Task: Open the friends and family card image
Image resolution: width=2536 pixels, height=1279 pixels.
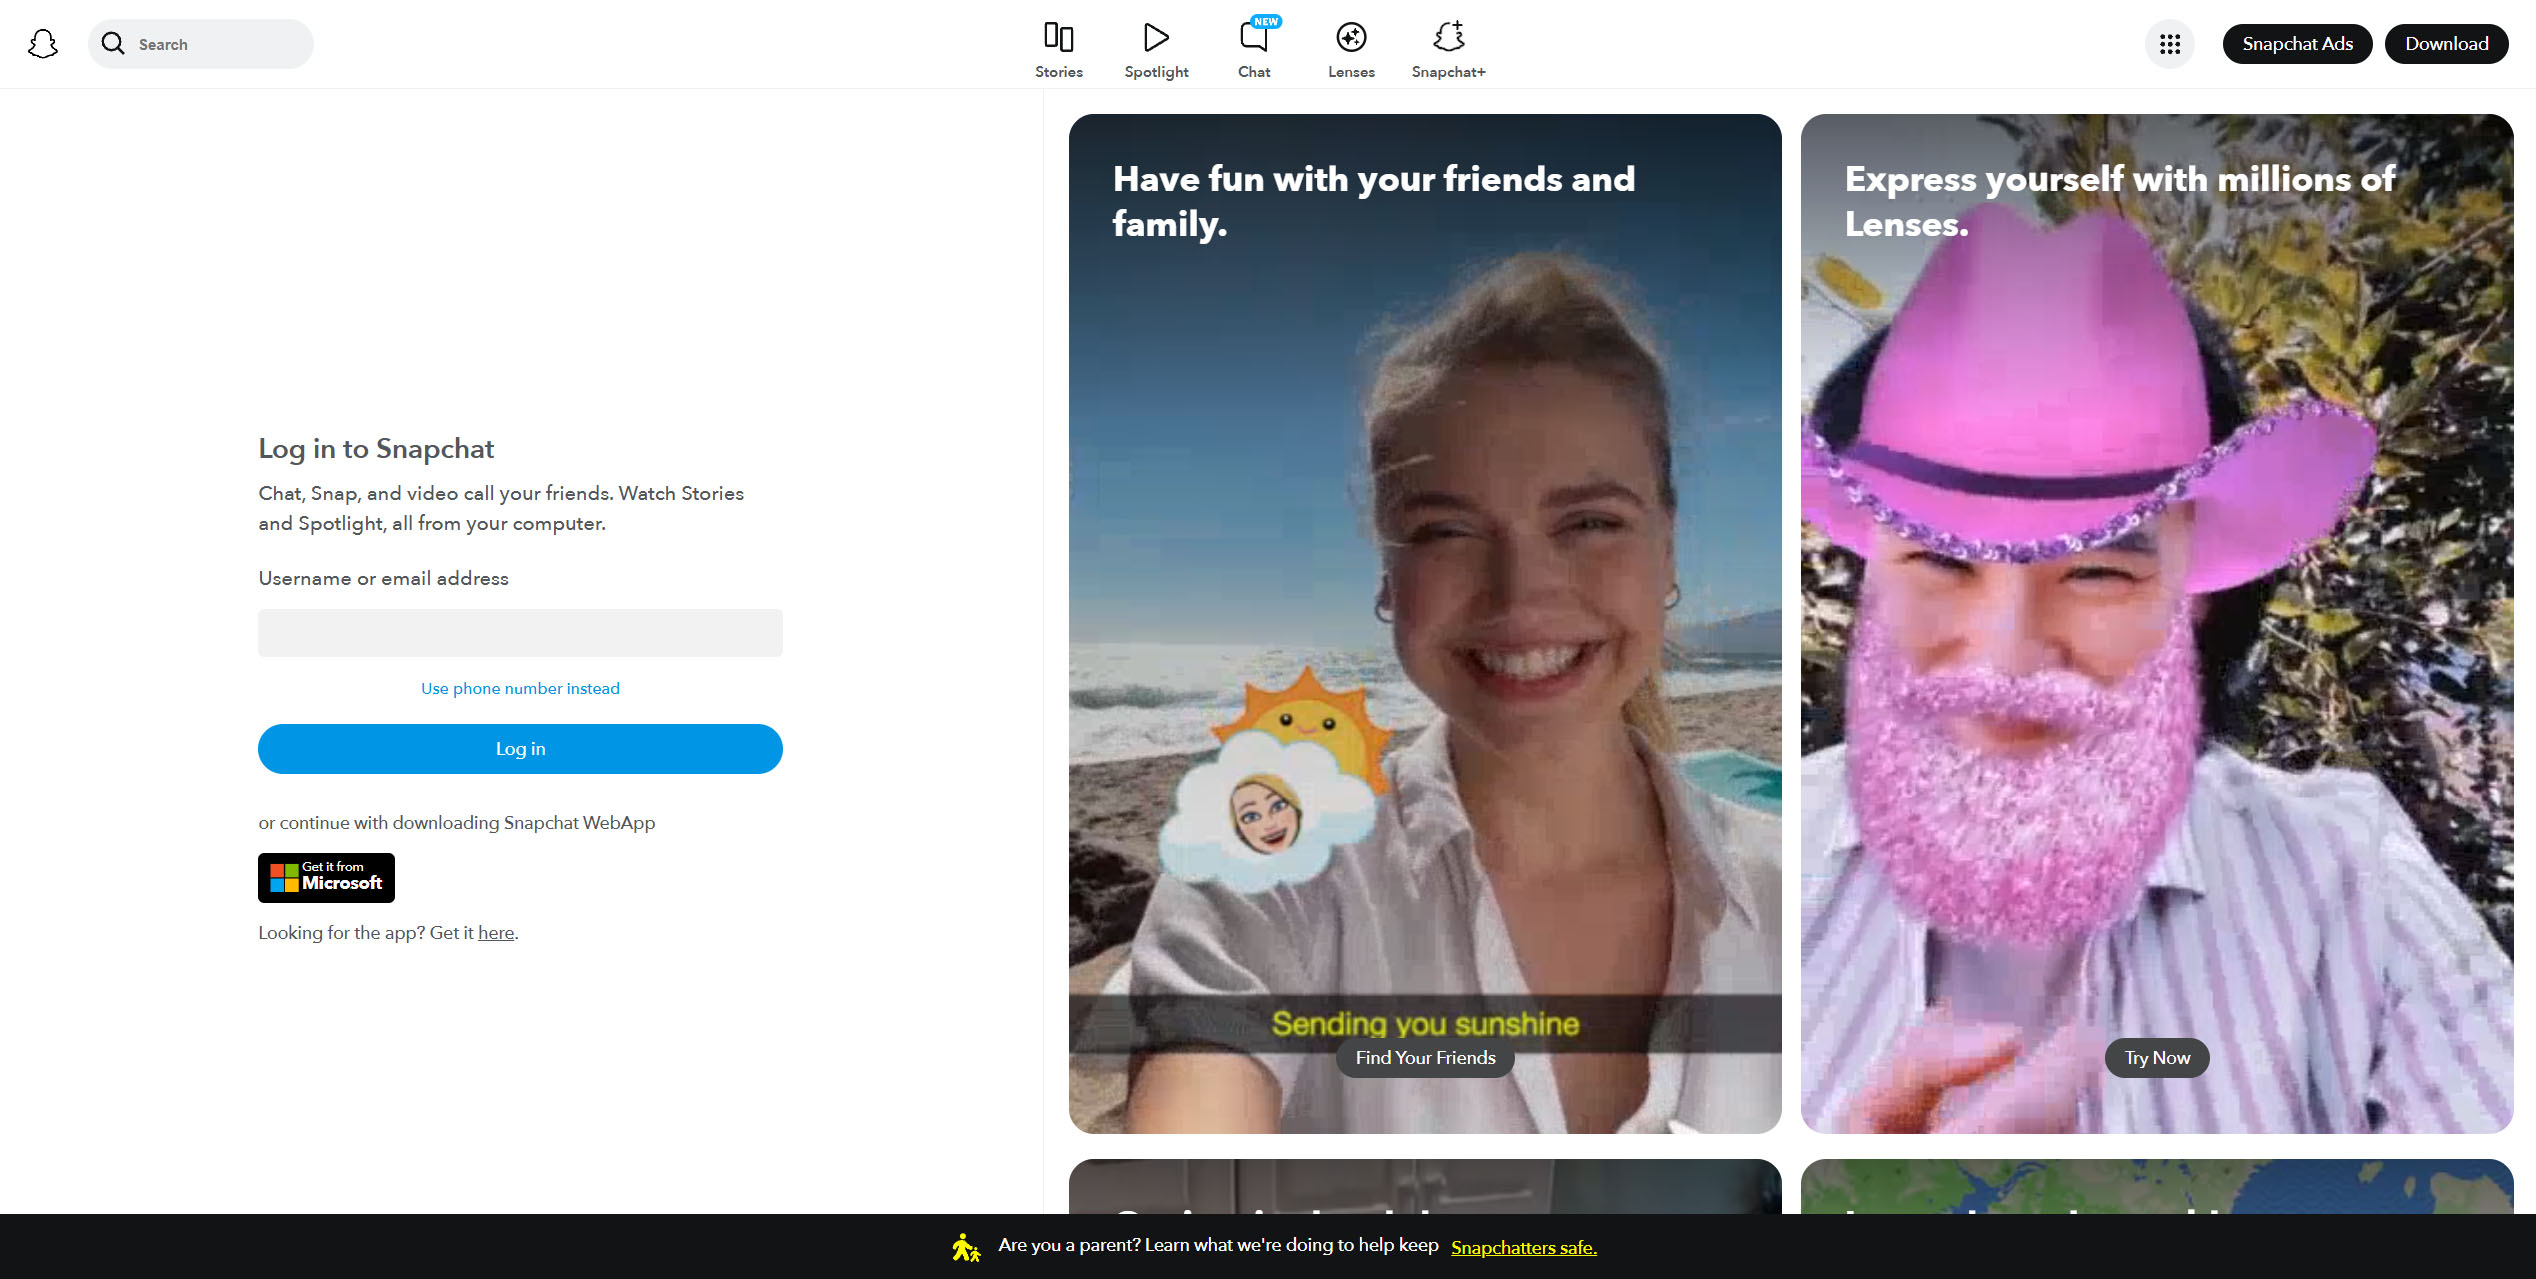Action: coord(1425,623)
